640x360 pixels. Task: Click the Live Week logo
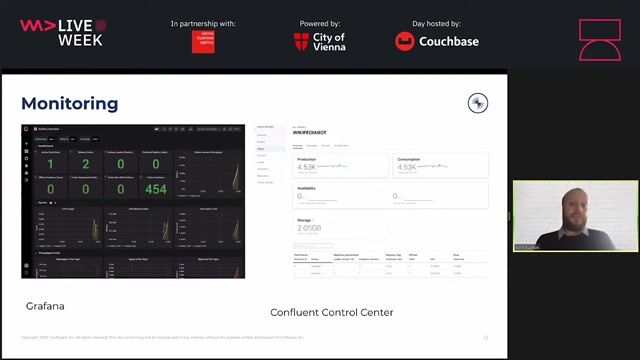63,33
